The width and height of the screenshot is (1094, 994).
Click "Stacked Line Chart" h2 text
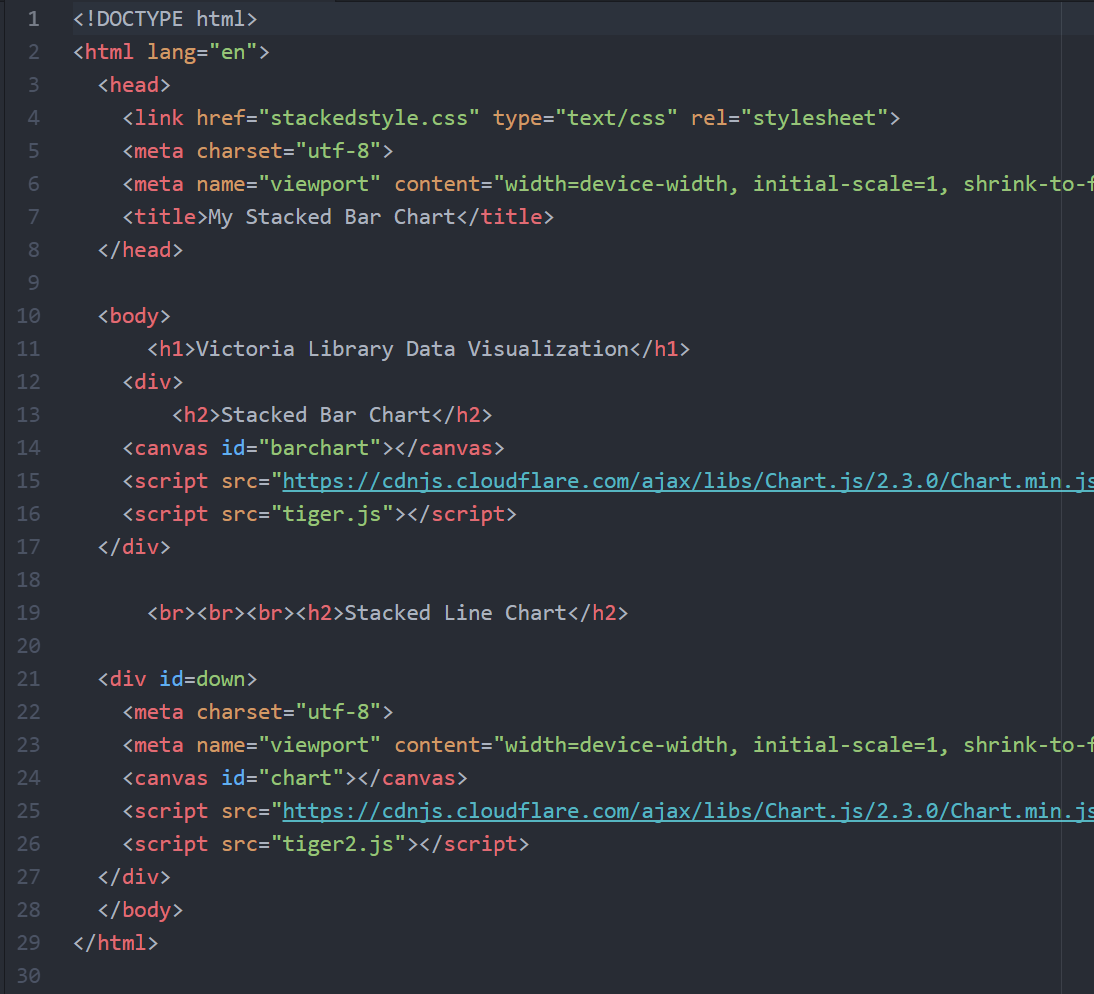click(x=456, y=613)
